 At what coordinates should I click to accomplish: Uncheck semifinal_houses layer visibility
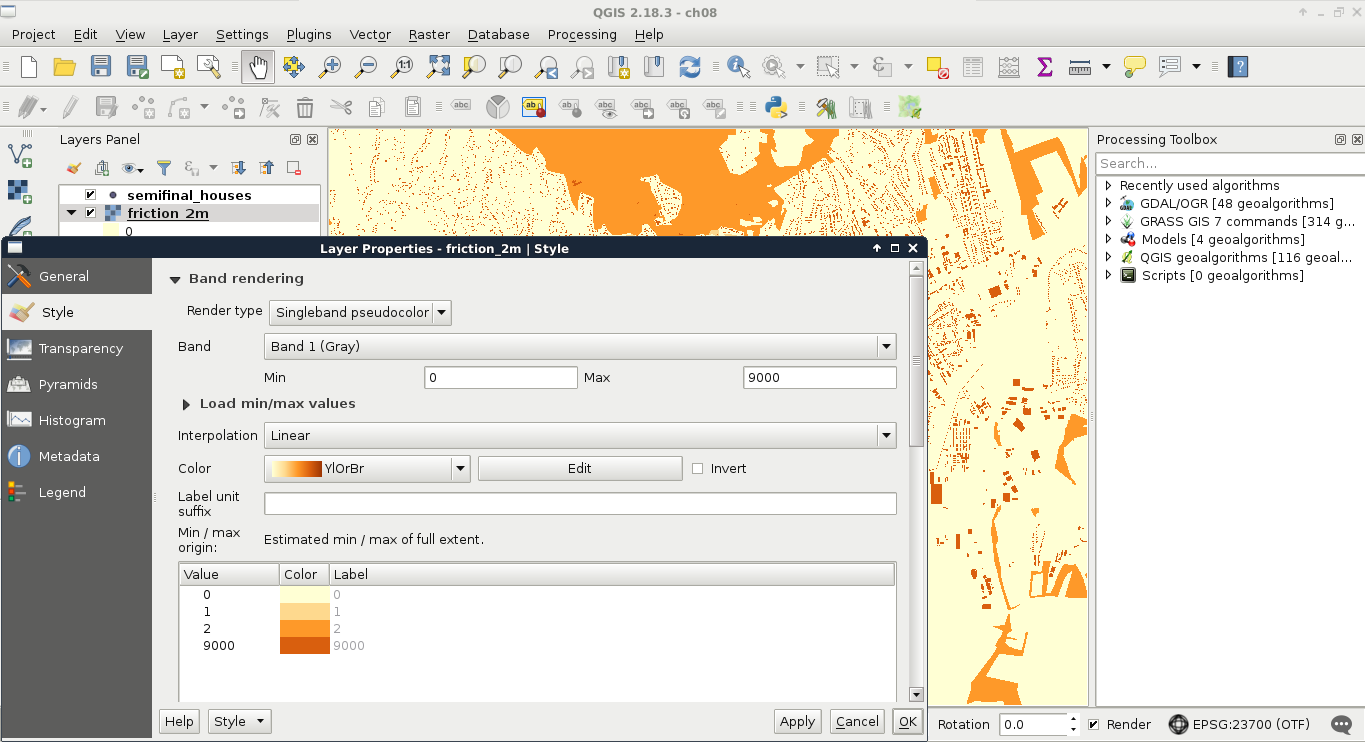click(91, 195)
